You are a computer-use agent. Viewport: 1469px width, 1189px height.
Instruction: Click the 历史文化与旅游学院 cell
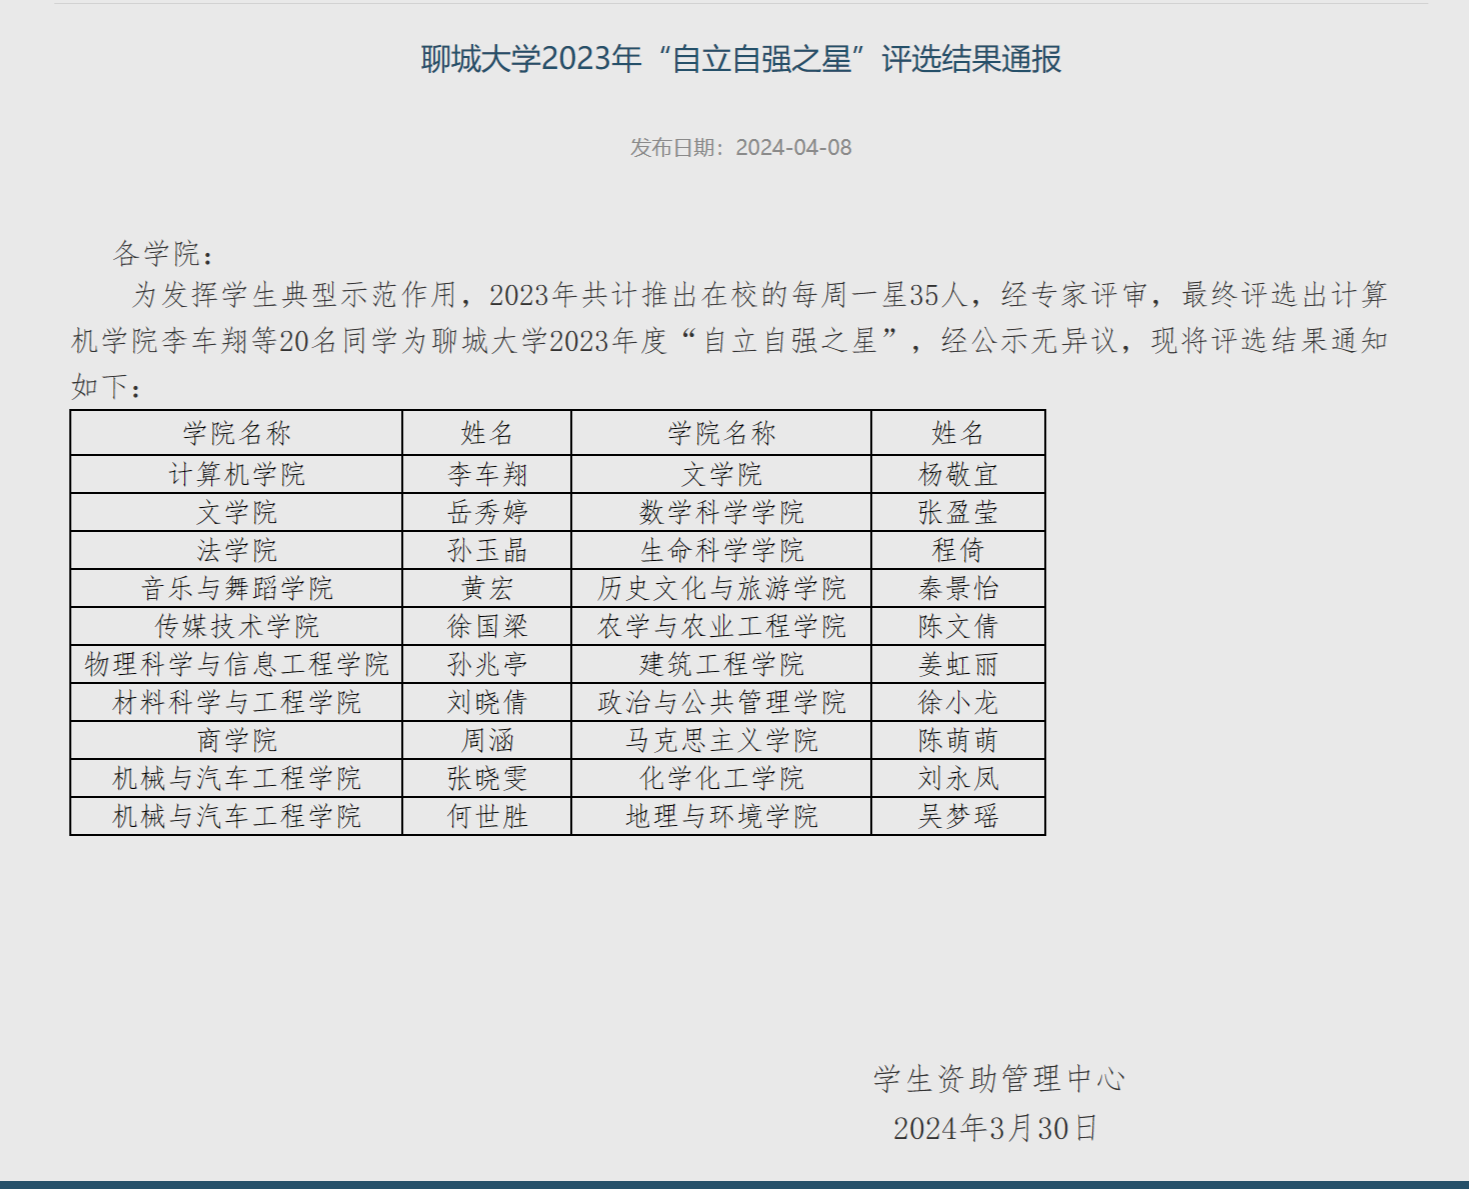point(722,588)
